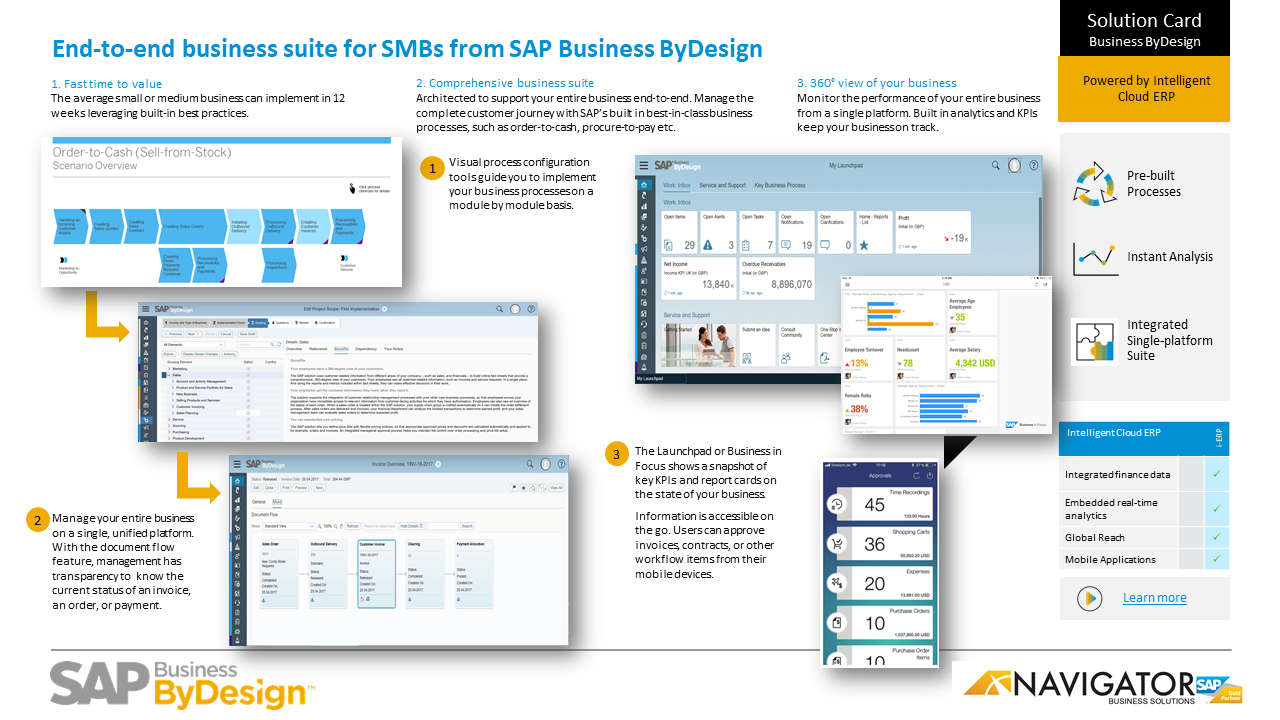This screenshot has width=1280, height=720.
Task: Click the Learn more link
Action: coord(1154,598)
